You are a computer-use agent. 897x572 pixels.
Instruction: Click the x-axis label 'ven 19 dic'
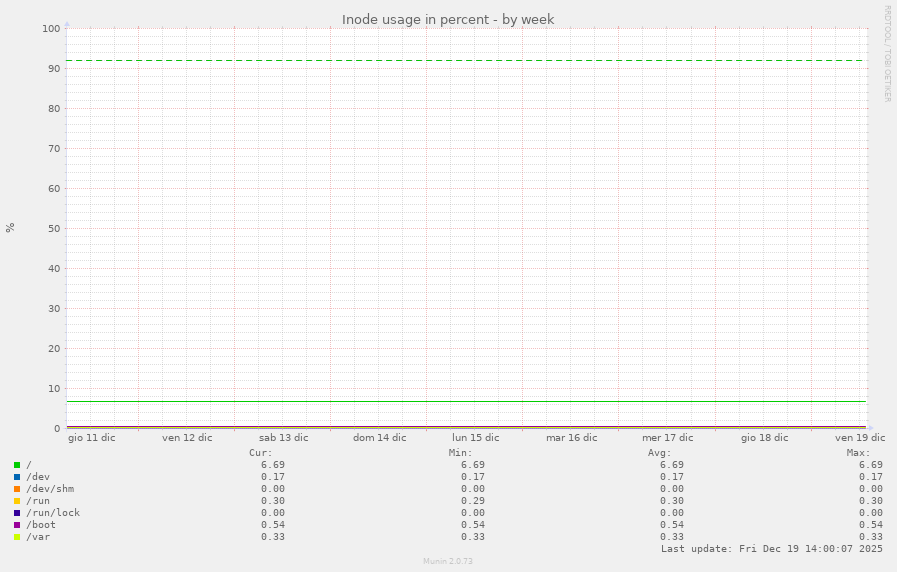click(860, 438)
